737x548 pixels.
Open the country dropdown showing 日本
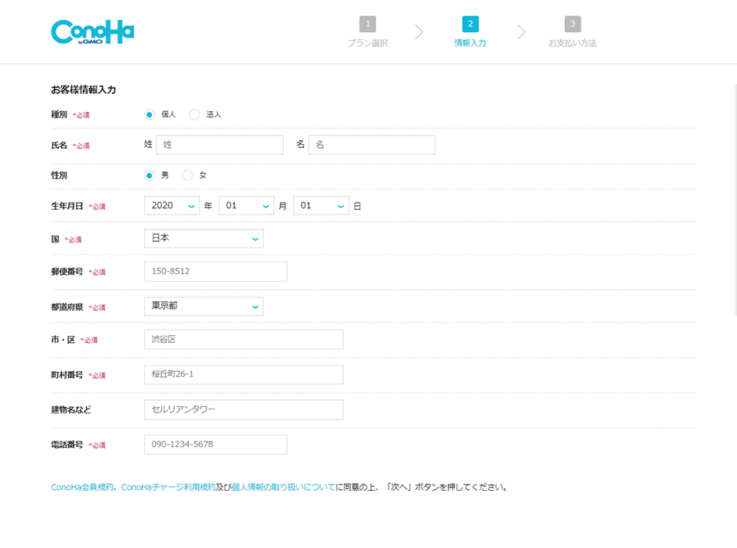pos(204,239)
